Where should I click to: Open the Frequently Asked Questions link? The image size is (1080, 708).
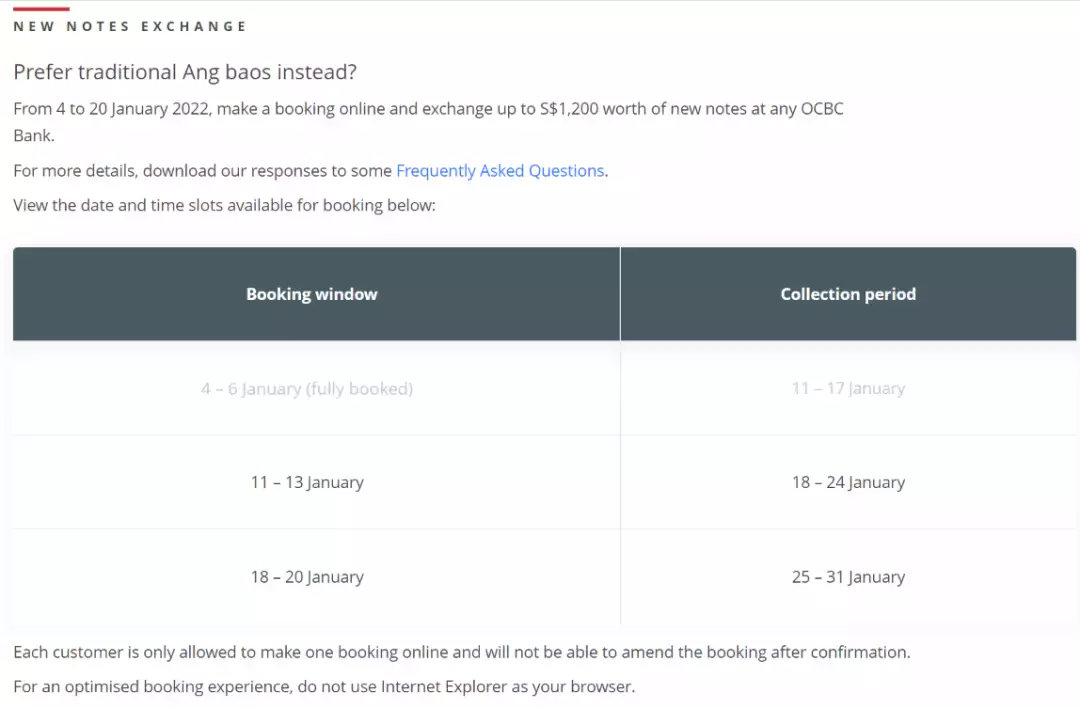(x=500, y=171)
